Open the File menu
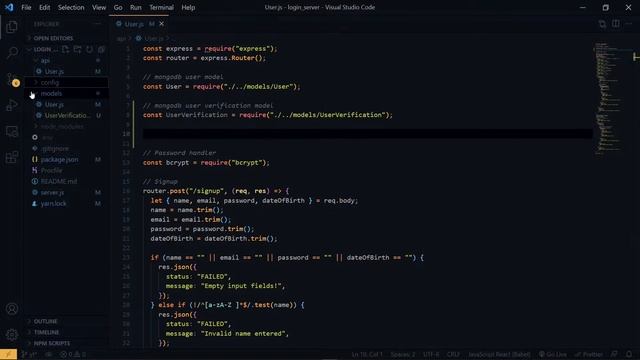This screenshot has height=360, width=640. tap(26, 7)
